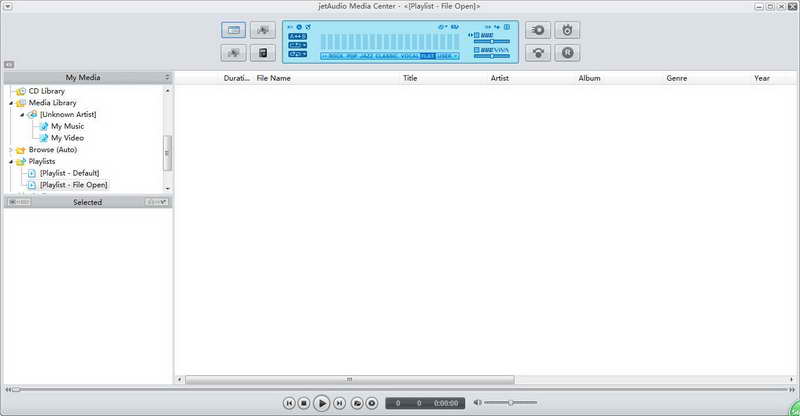Viewport: 800px width, 416px height.
Task: Rewind using the seek bar left arrows
Action: pos(8,389)
